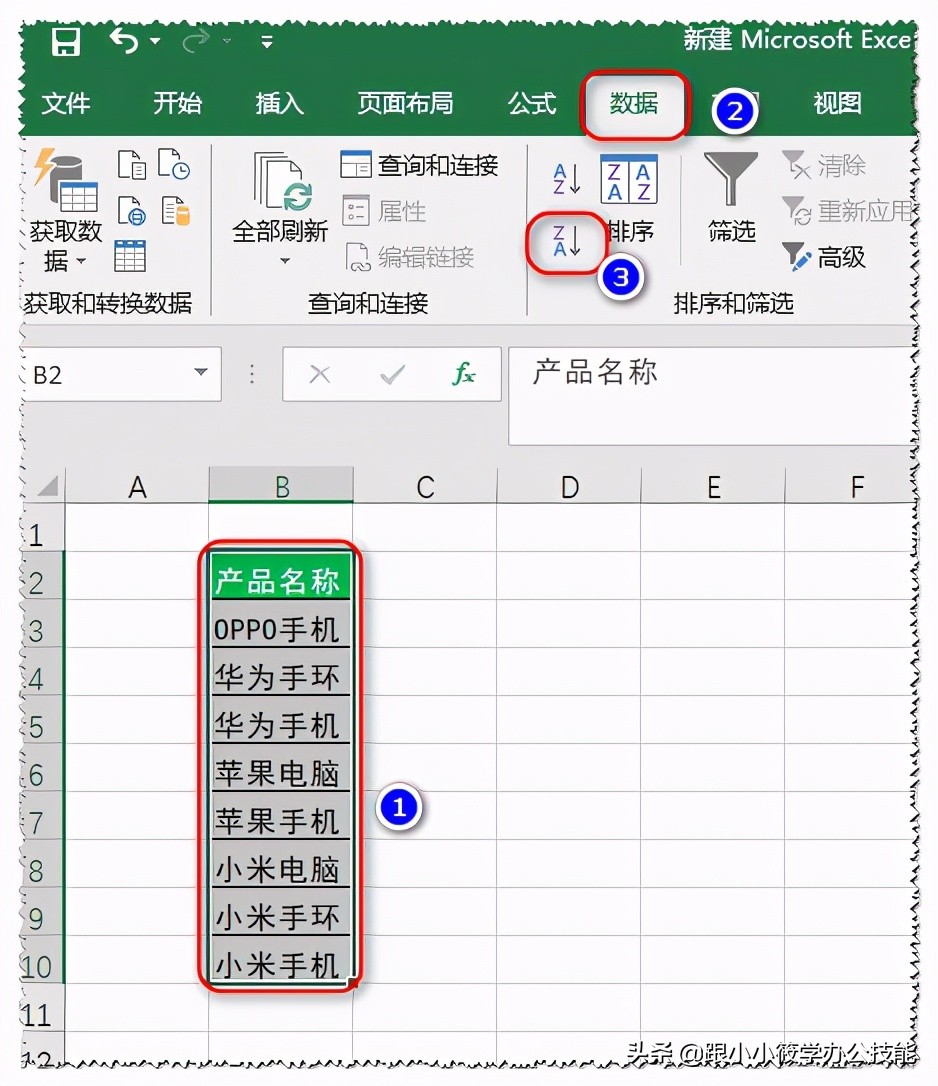Viewport: 938px width, 1086px height.
Task: Click the From Table/Range icon
Action: point(130,256)
